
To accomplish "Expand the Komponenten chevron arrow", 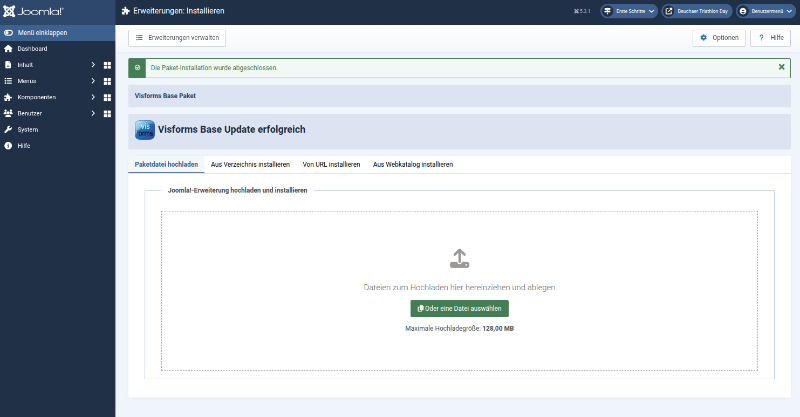I will click(93, 97).
